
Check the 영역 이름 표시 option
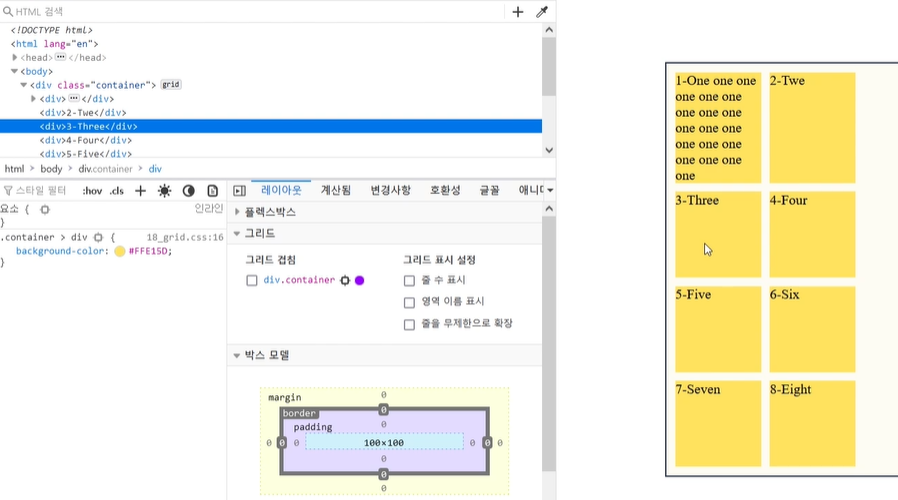pos(409,302)
